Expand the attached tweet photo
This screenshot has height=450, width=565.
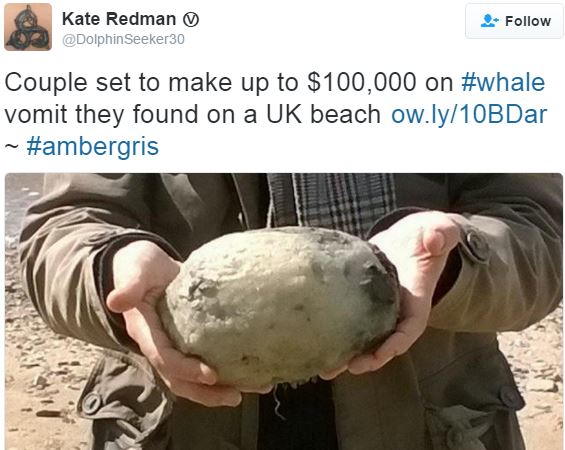[284, 311]
